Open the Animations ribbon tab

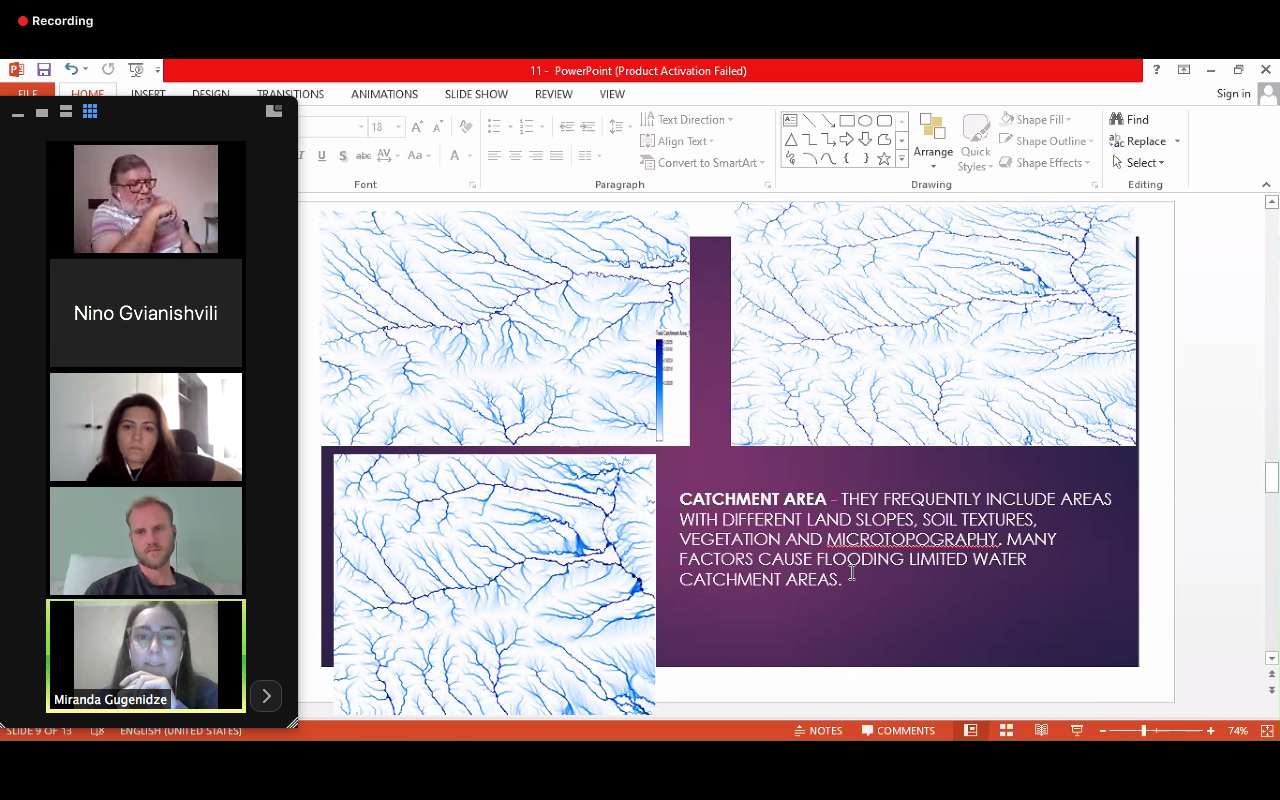tap(384, 94)
